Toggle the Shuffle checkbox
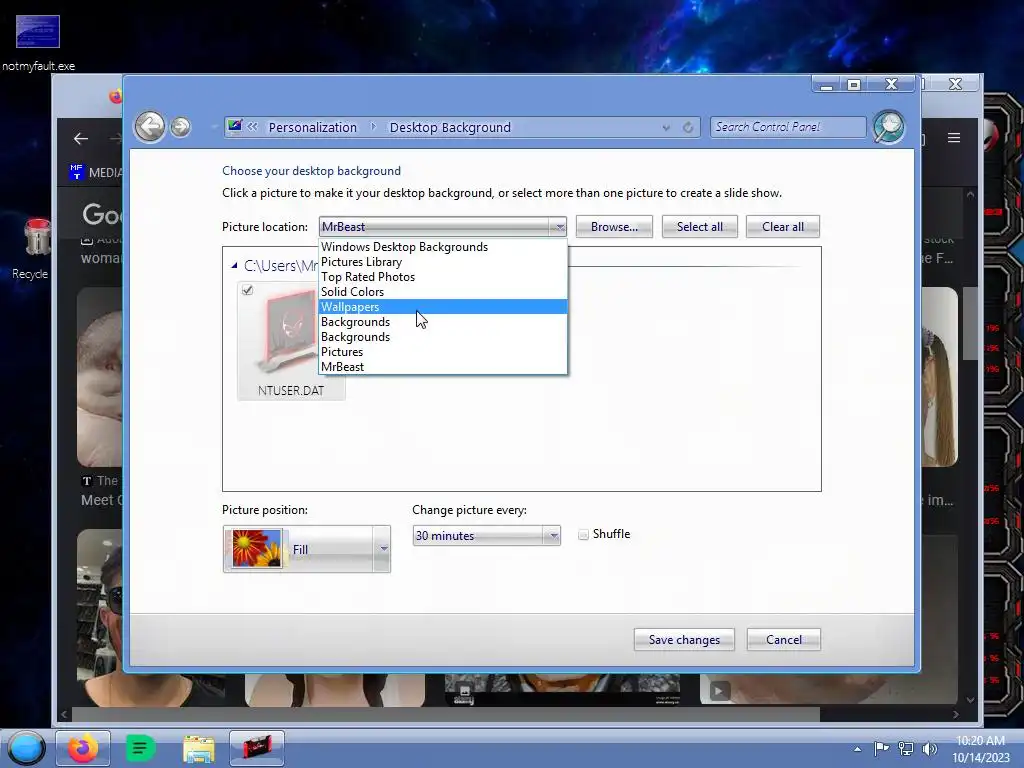This screenshot has height=768, width=1024. 583,534
